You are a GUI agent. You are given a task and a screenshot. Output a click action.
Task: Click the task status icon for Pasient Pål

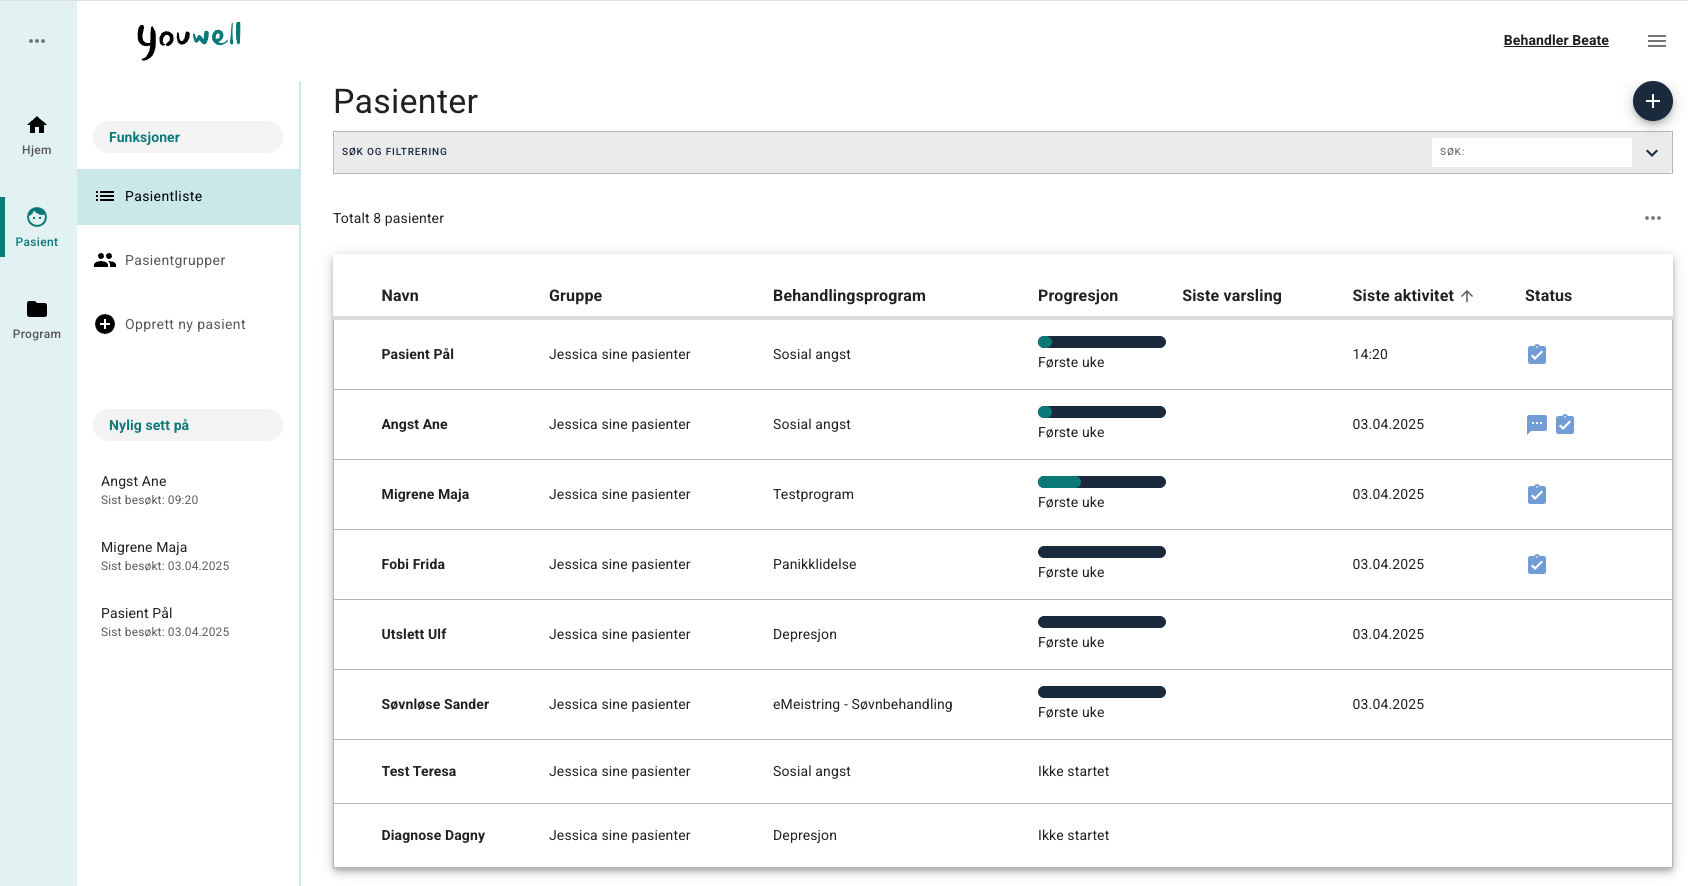coord(1537,354)
